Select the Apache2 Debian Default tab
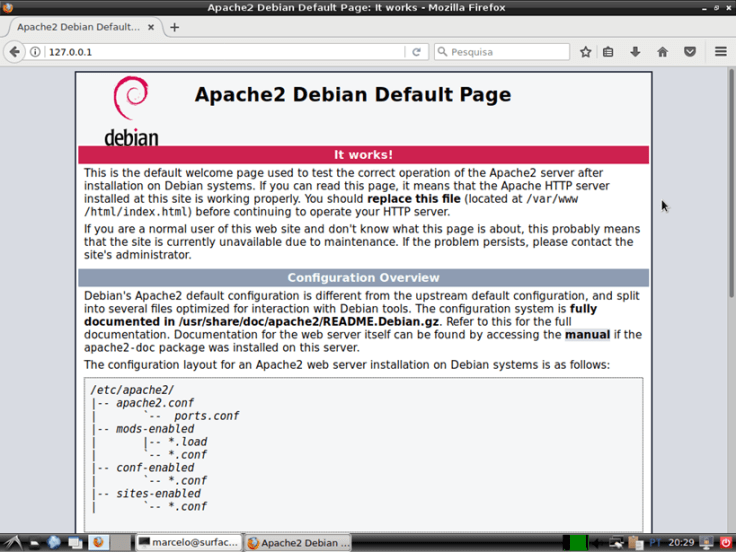Image resolution: width=736 pixels, height=552 pixels. [x=78, y=27]
